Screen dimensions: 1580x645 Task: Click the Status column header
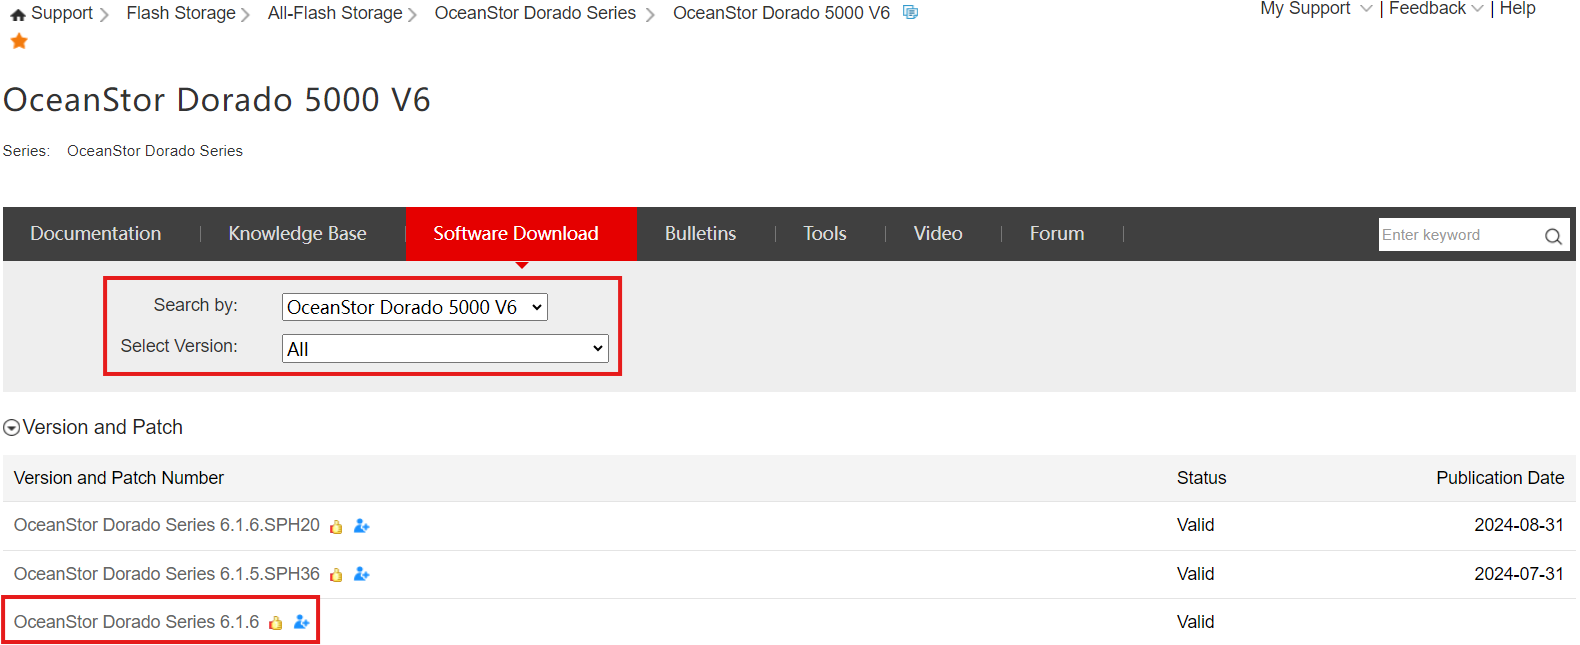pos(1201,478)
